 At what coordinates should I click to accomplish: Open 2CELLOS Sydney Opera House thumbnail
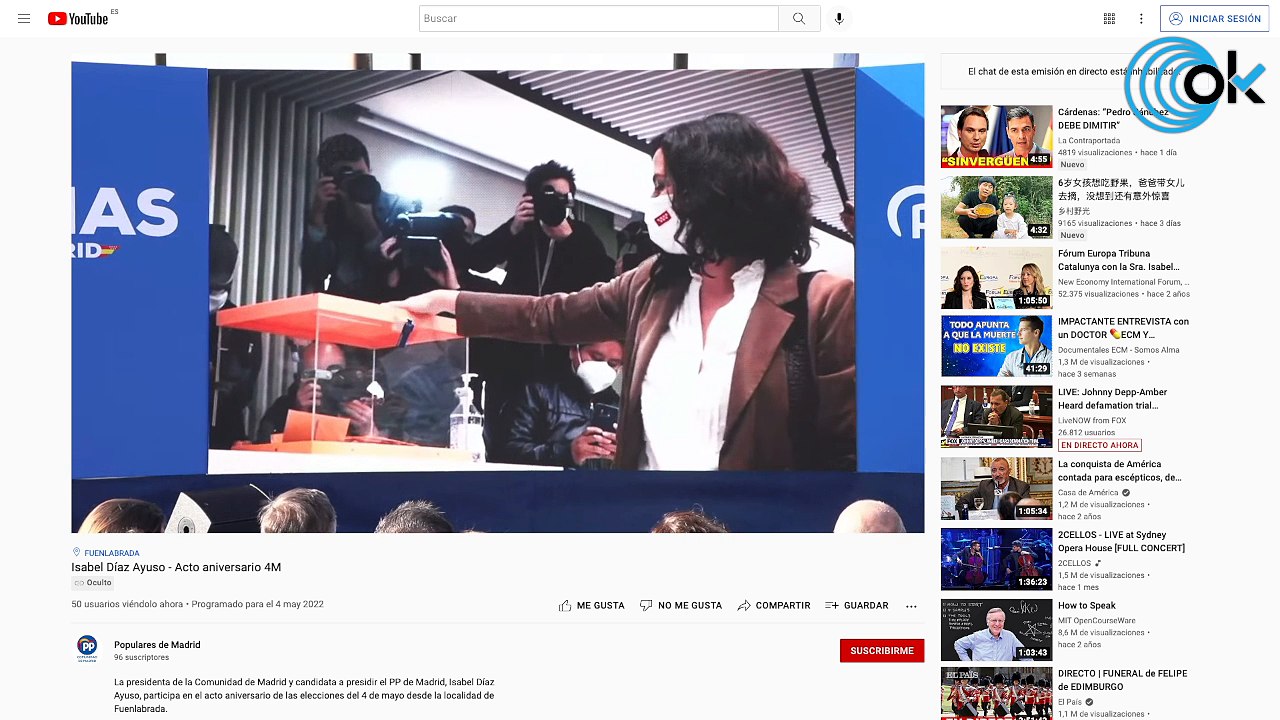996,560
